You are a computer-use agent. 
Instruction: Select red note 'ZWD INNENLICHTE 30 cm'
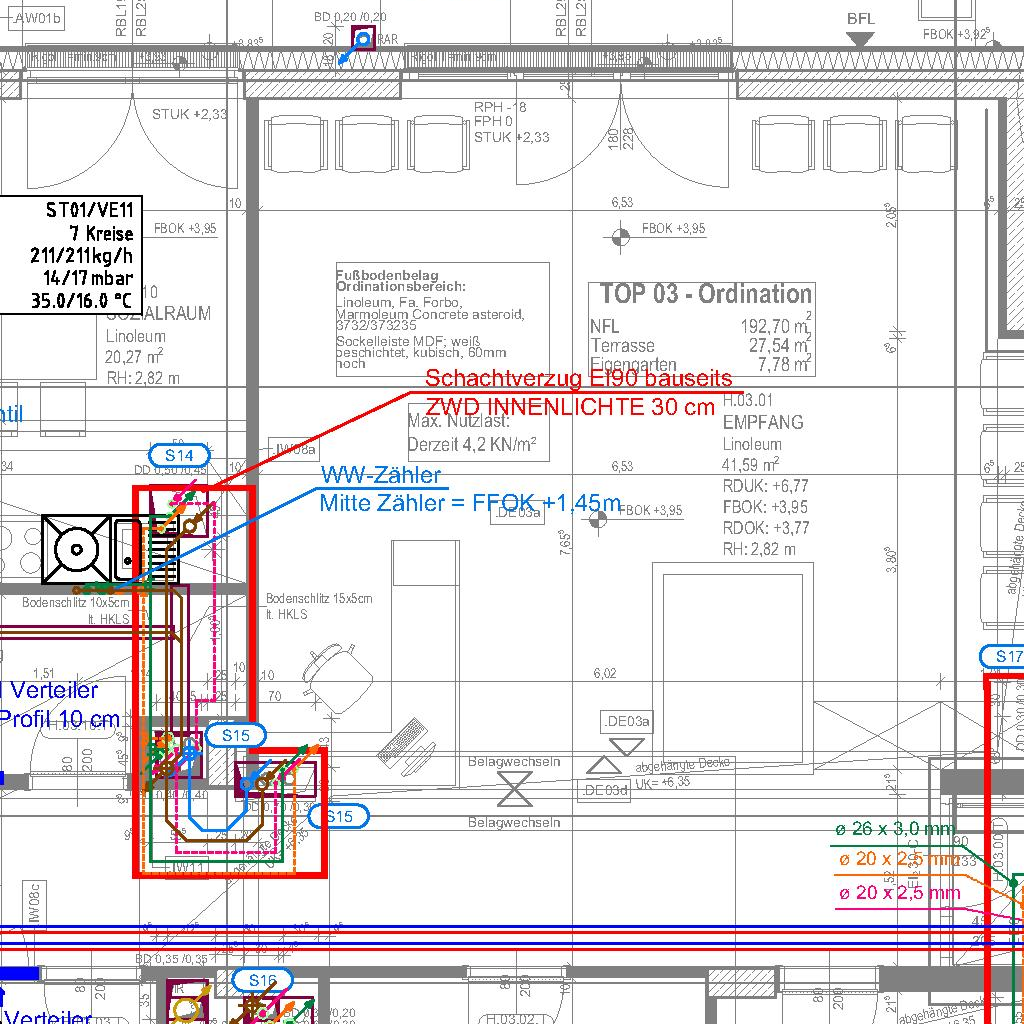(x=570, y=407)
